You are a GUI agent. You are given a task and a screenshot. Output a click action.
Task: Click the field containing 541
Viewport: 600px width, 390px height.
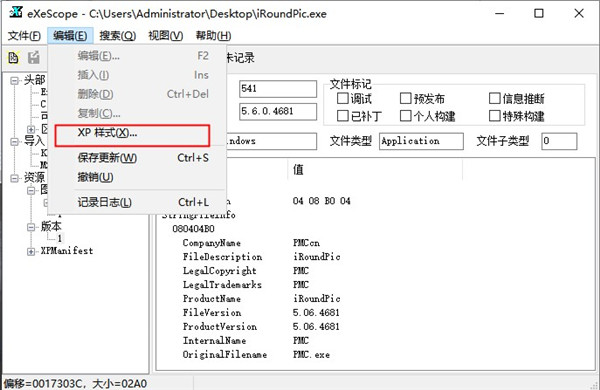(x=278, y=88)
